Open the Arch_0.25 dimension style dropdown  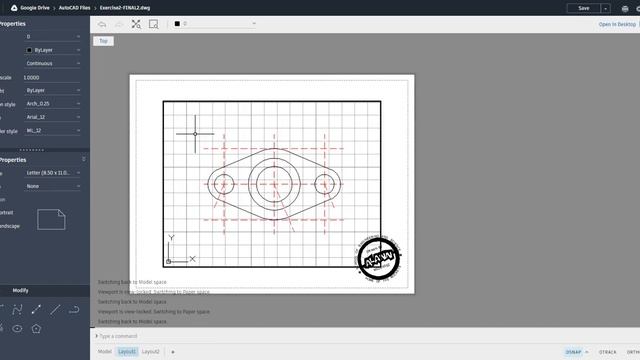coord(53,104)
